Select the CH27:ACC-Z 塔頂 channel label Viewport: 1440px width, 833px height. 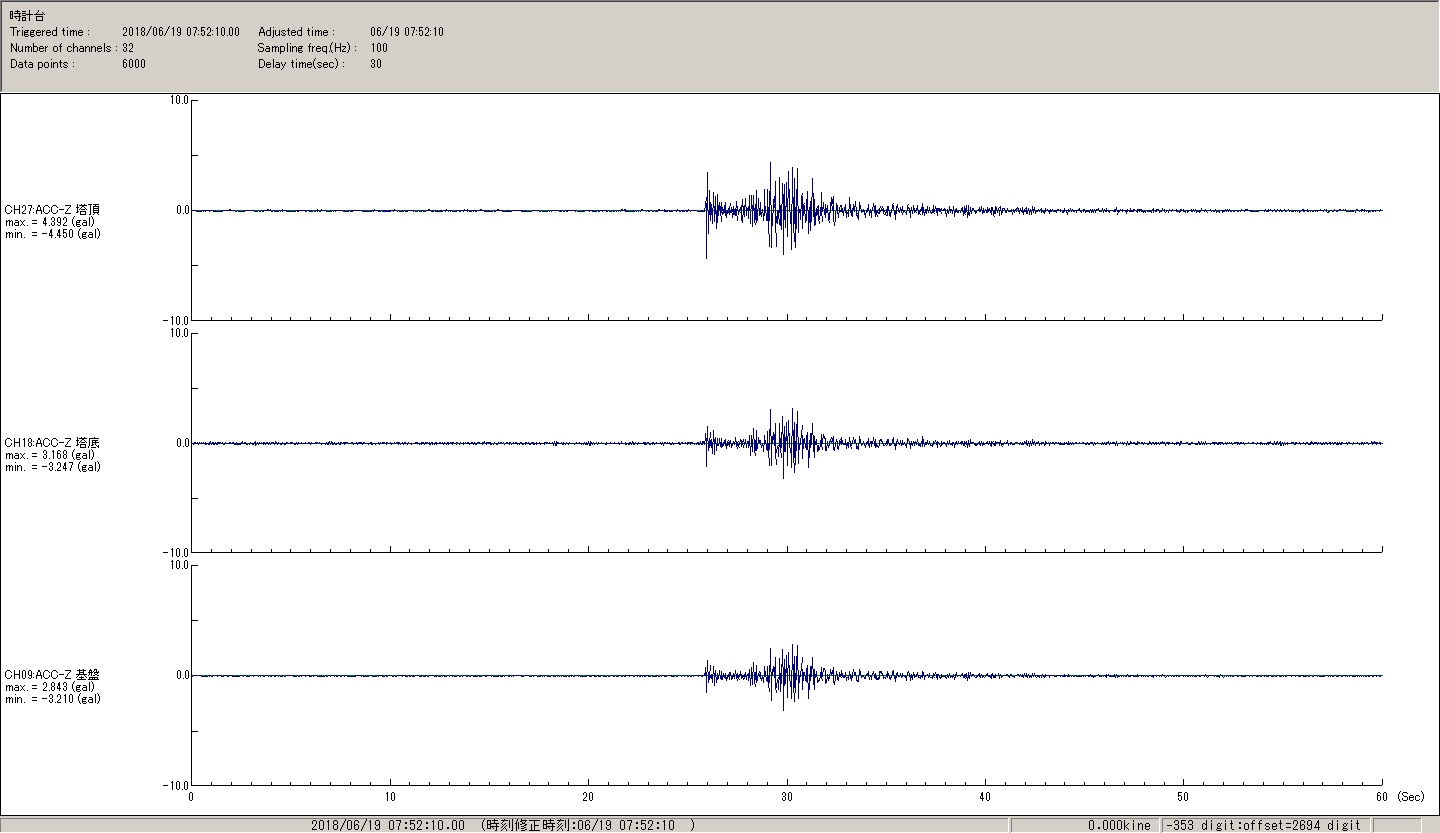click(52, 210)
